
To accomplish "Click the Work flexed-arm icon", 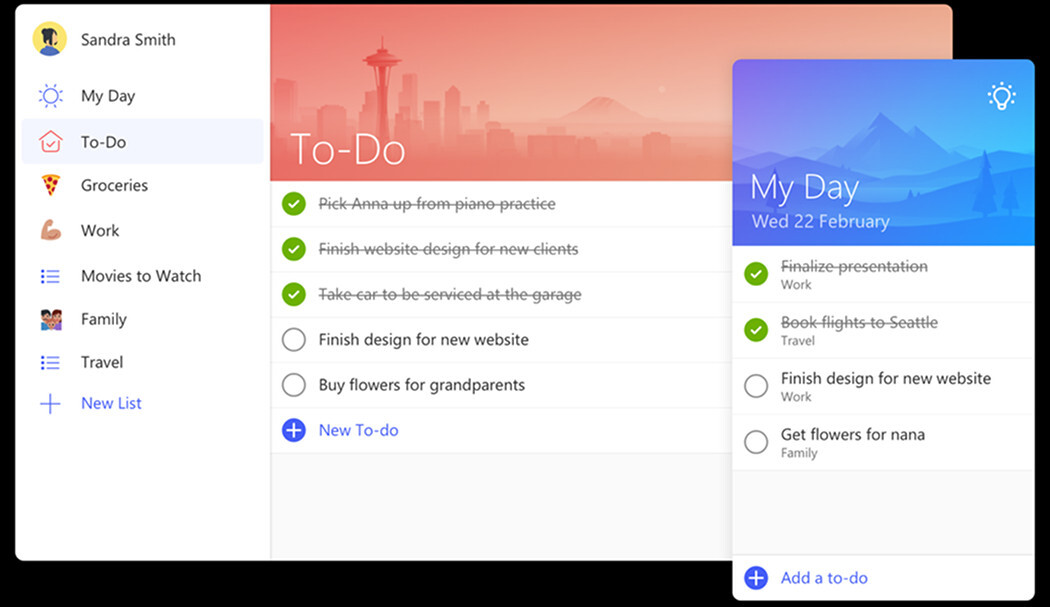I will pyautogui.click(x=48, y=230).
